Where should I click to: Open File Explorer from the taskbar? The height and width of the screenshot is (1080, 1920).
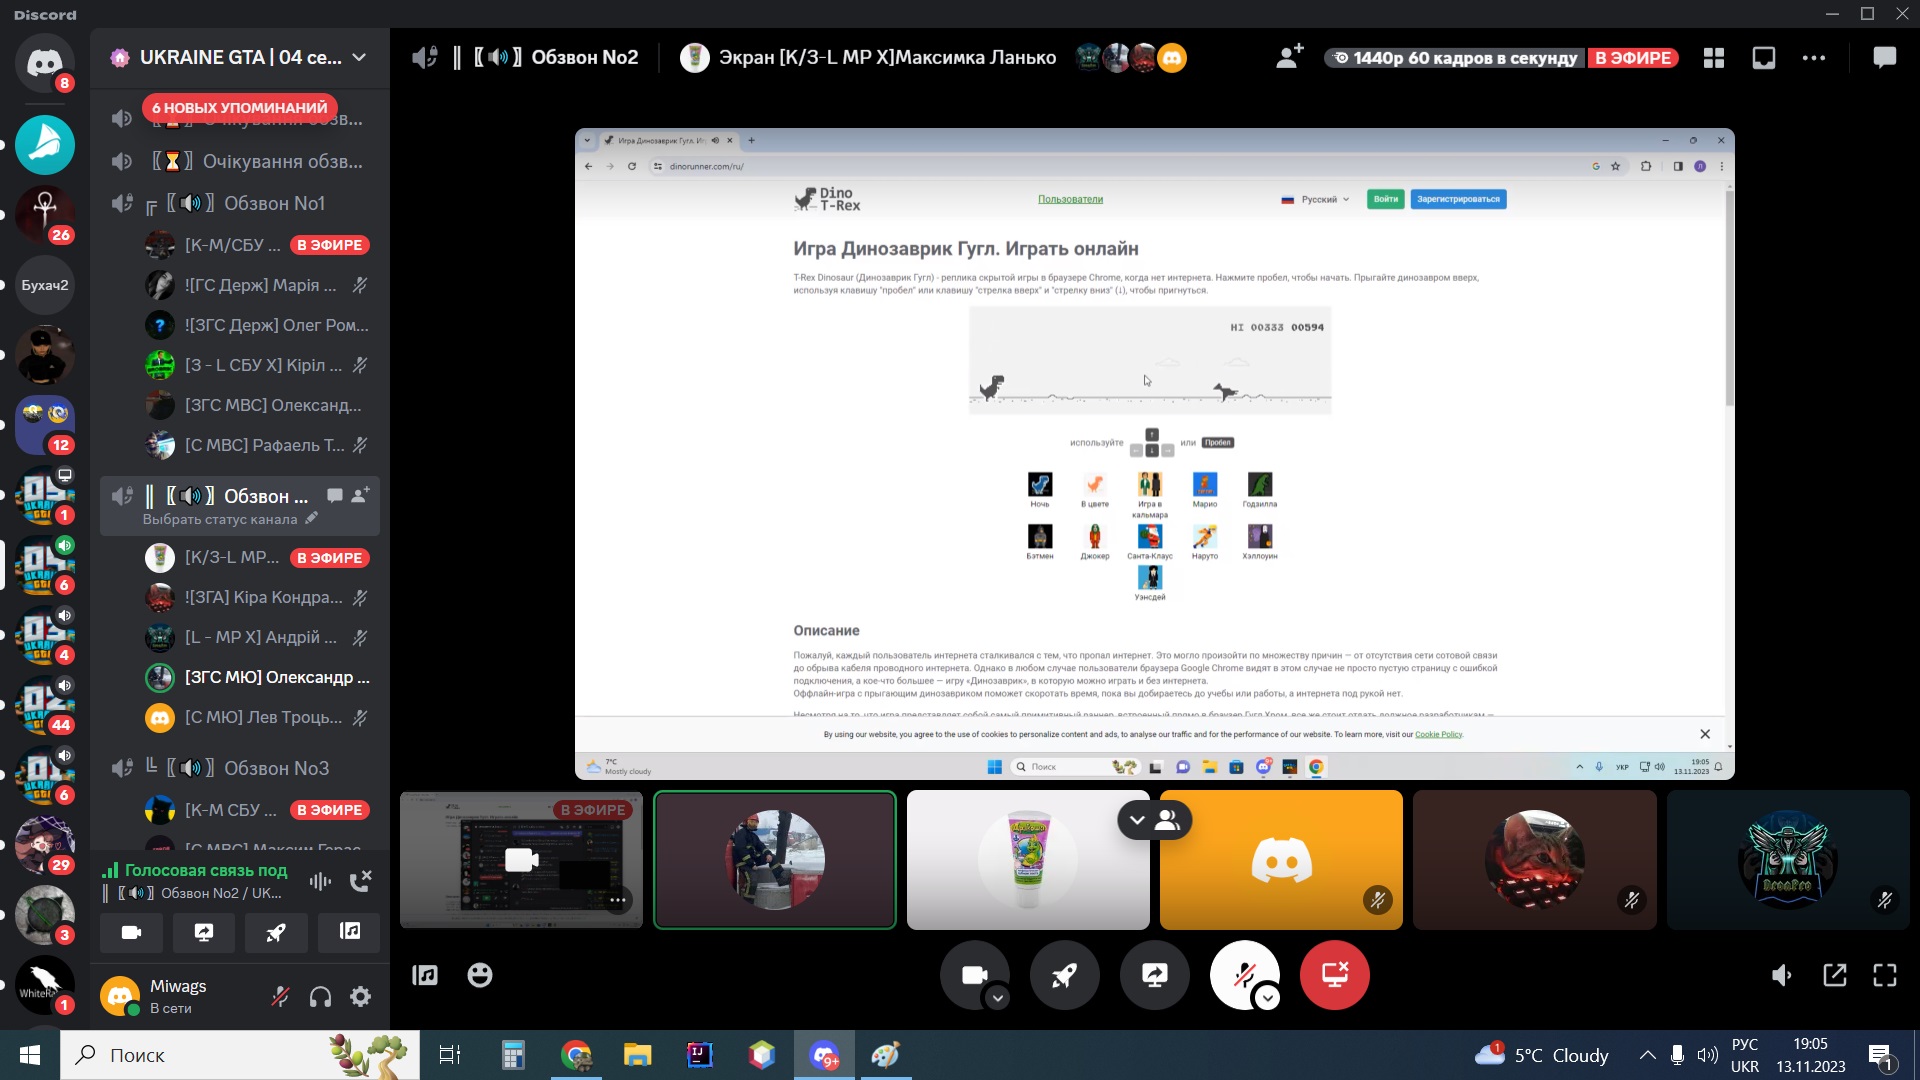coord(637,1055)
